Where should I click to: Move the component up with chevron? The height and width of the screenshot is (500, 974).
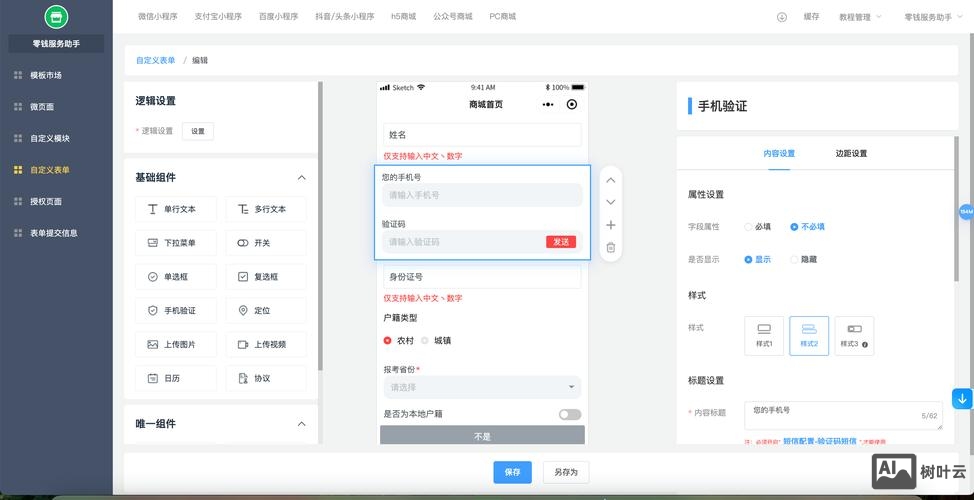coord(611,180)
